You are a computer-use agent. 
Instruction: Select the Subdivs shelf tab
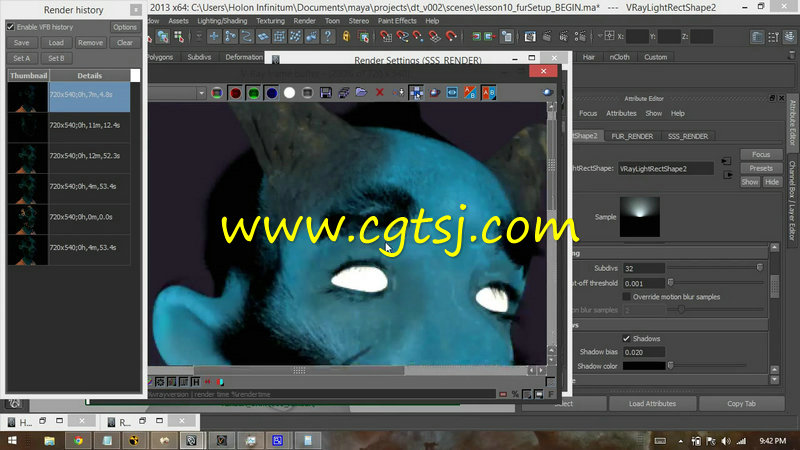[x=199, y=57]
